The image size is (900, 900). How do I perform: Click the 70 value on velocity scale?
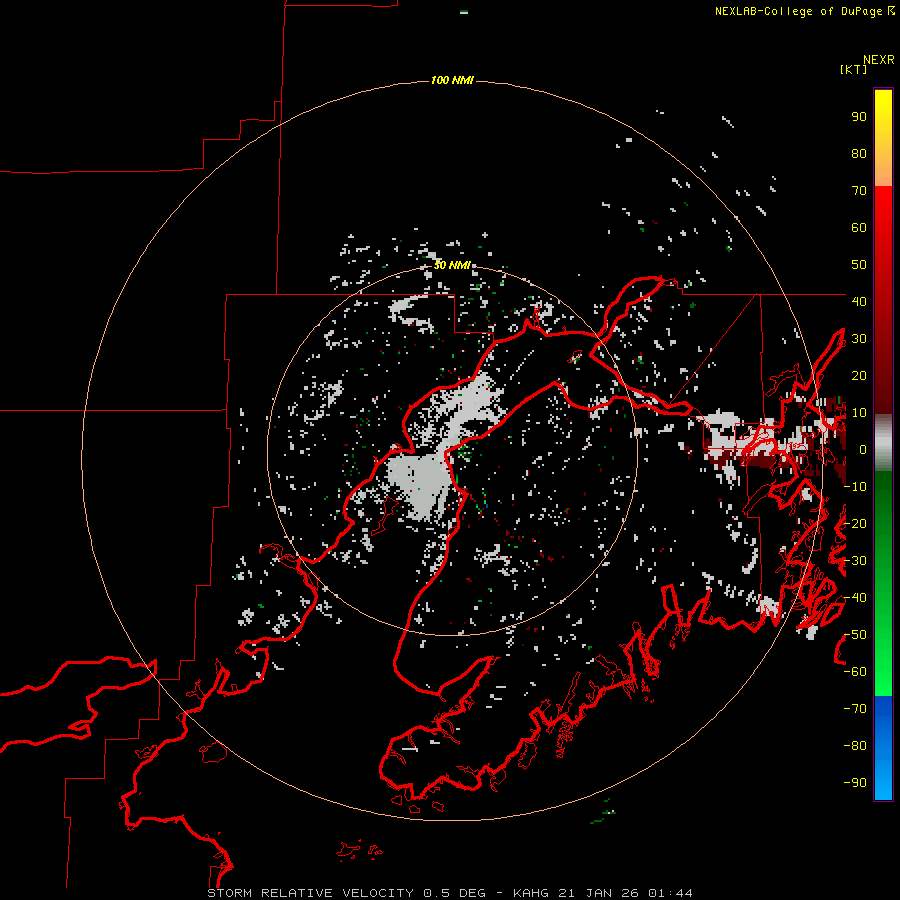pos(859,191)
